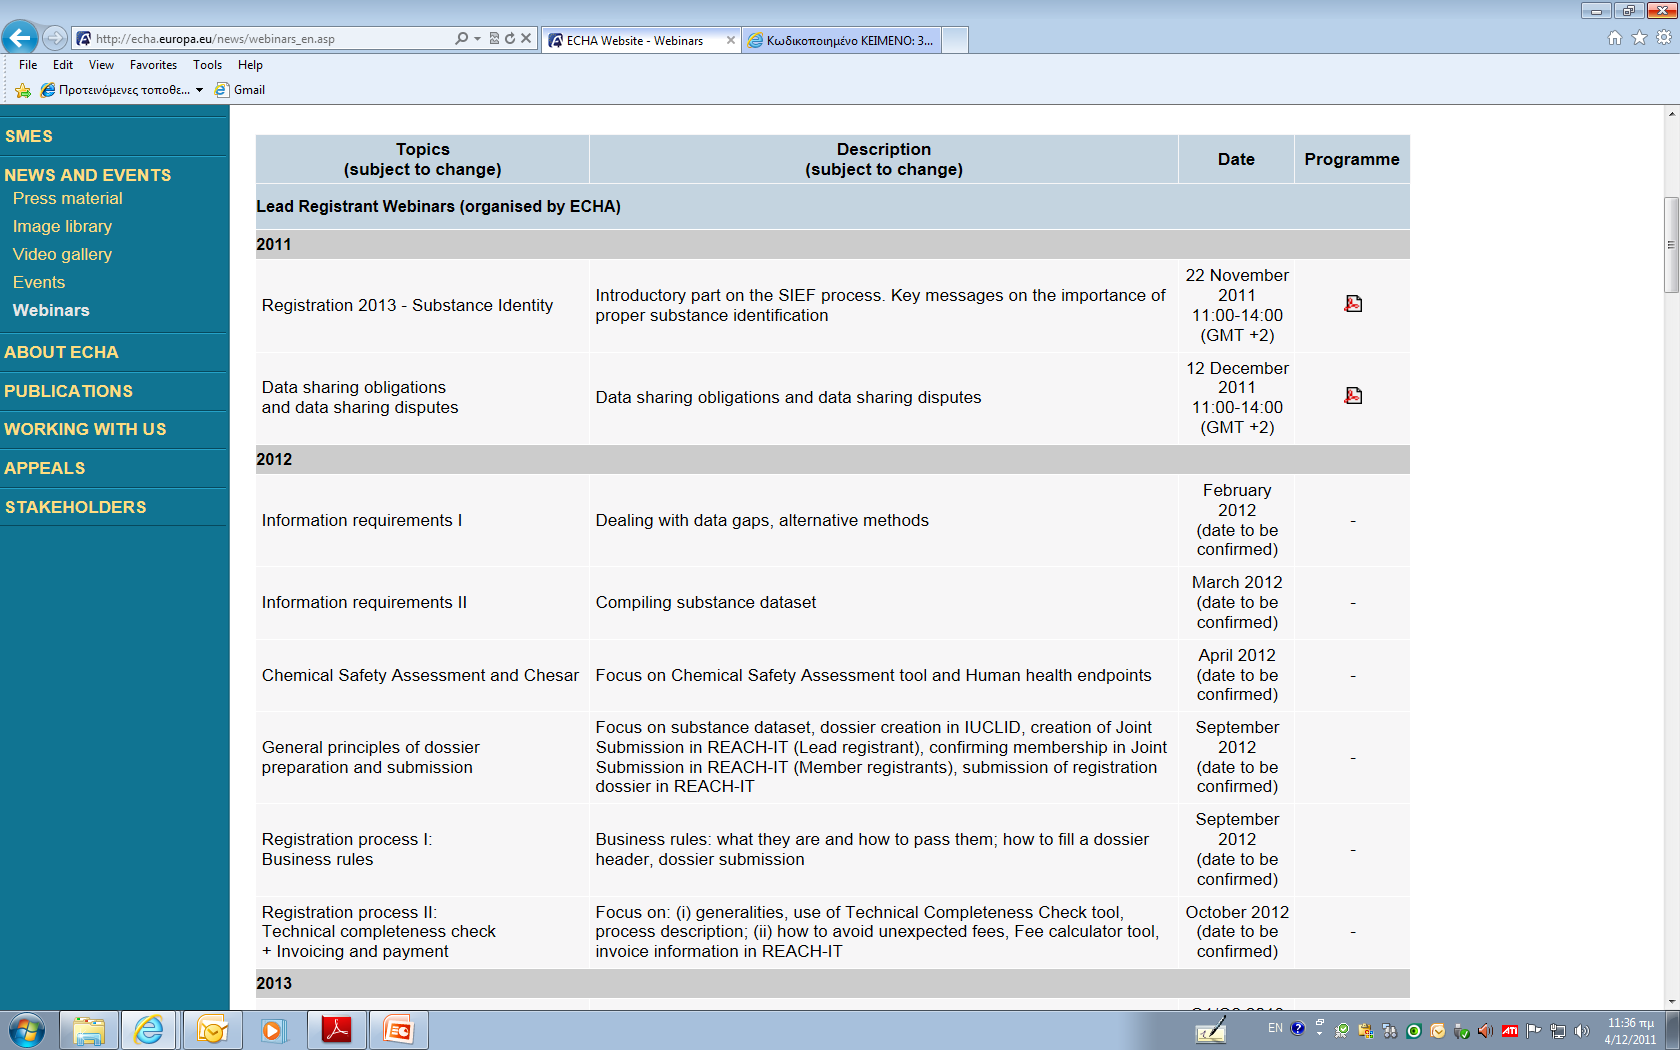1680x1050 pixels.
Task: Select Webinars in the sidebar
Action: pyautogui.click(x=51, y=310)
